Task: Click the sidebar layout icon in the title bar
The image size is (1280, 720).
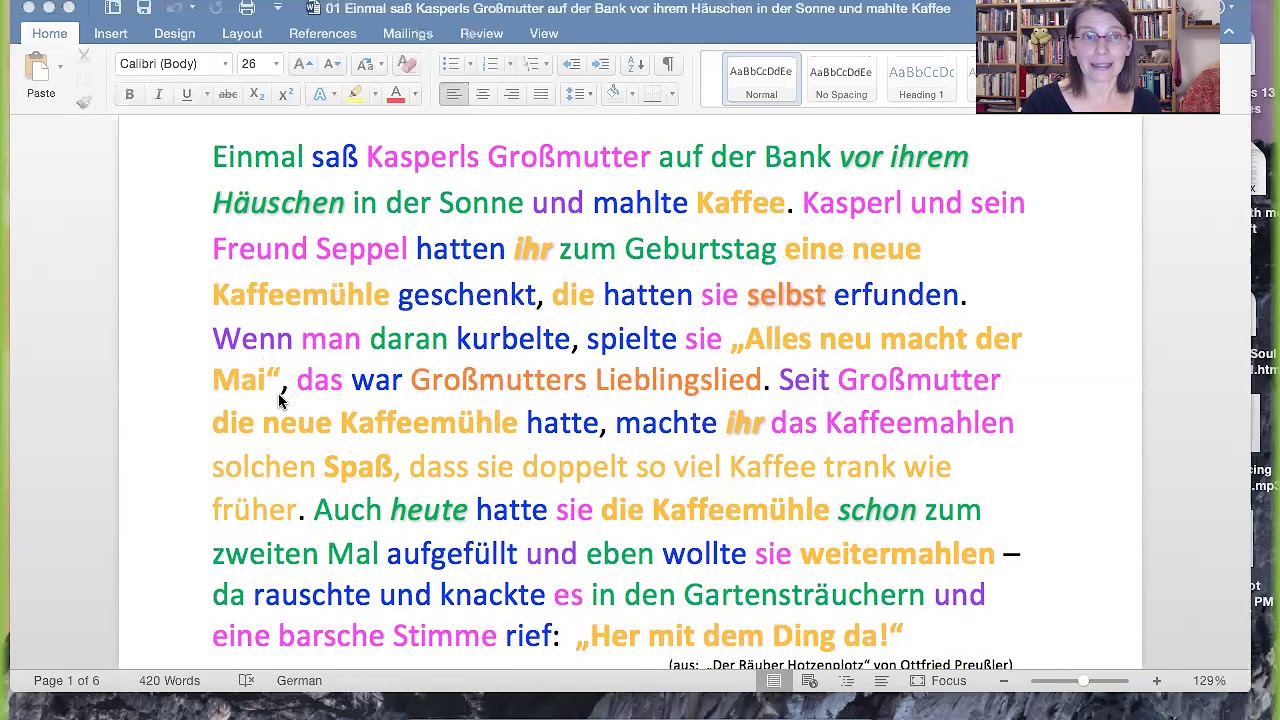Action: point(113,8)
